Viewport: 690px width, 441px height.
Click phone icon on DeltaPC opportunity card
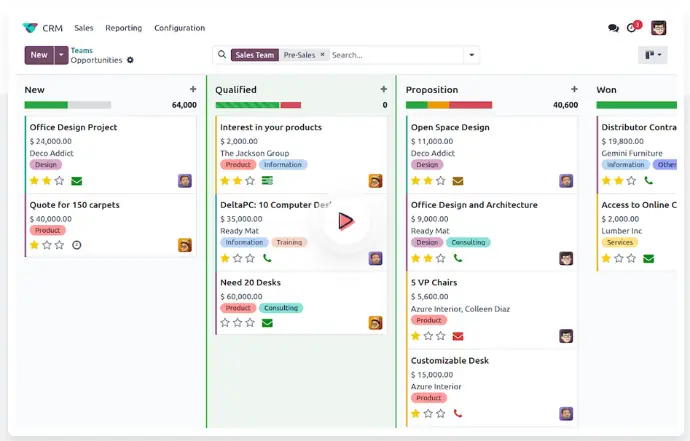(x=267, y=258)
